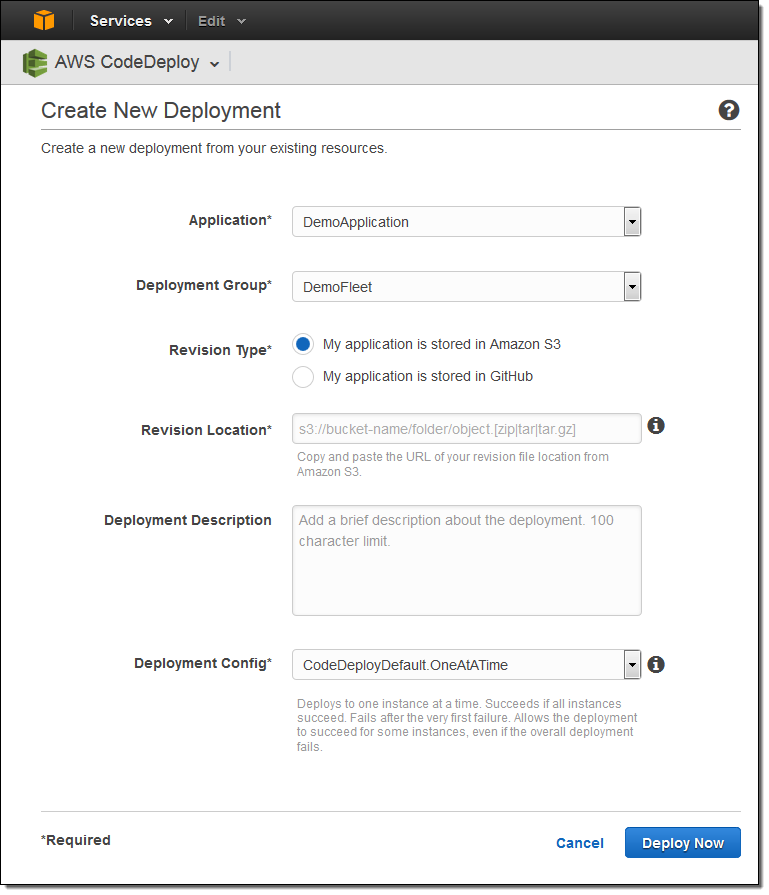
Task: Show info icon beside Revision Location
Action: (656, 426)
